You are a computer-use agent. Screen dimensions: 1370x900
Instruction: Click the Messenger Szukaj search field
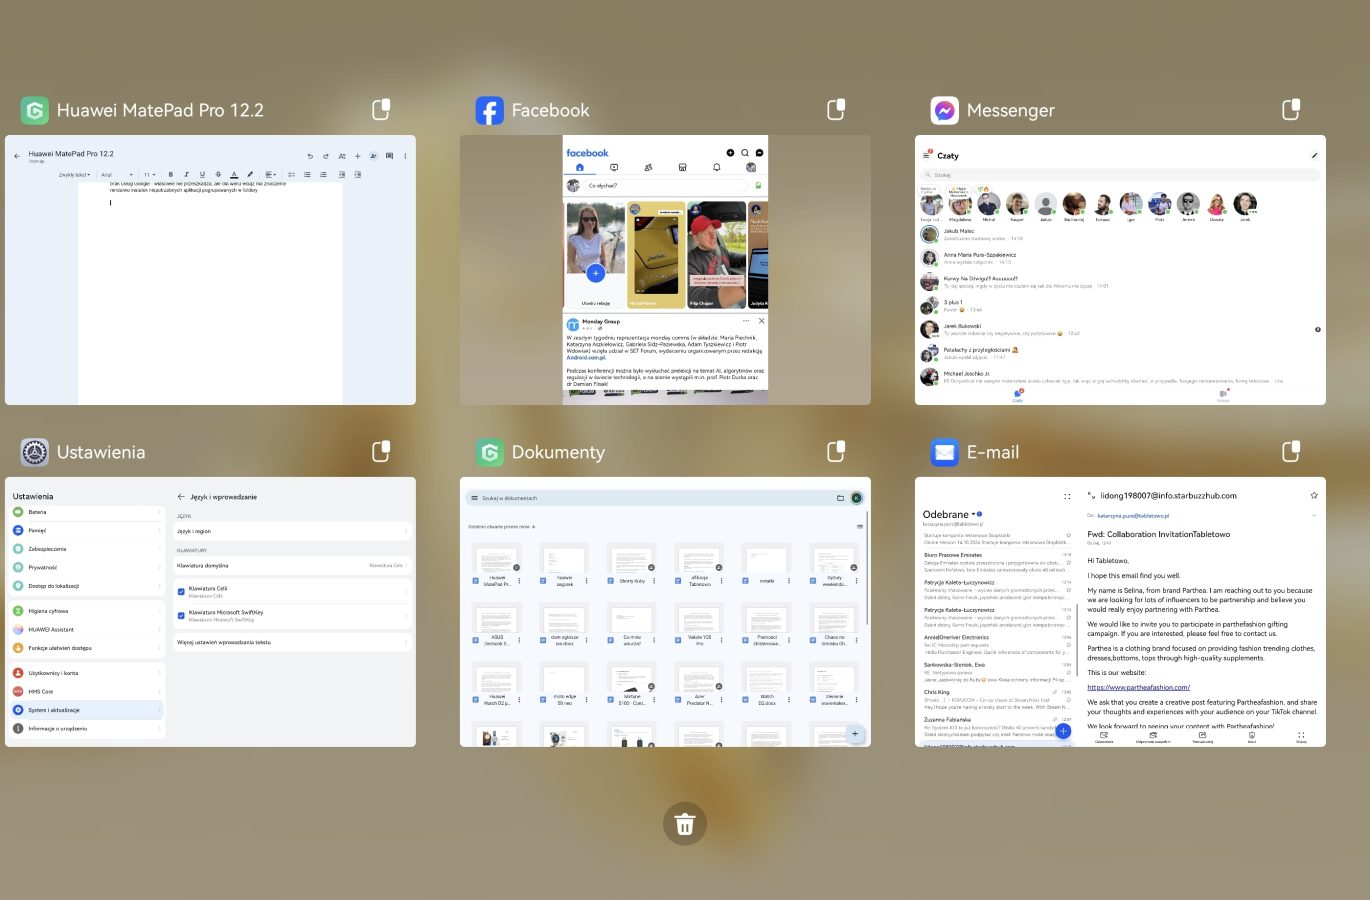coord(1120,175)
